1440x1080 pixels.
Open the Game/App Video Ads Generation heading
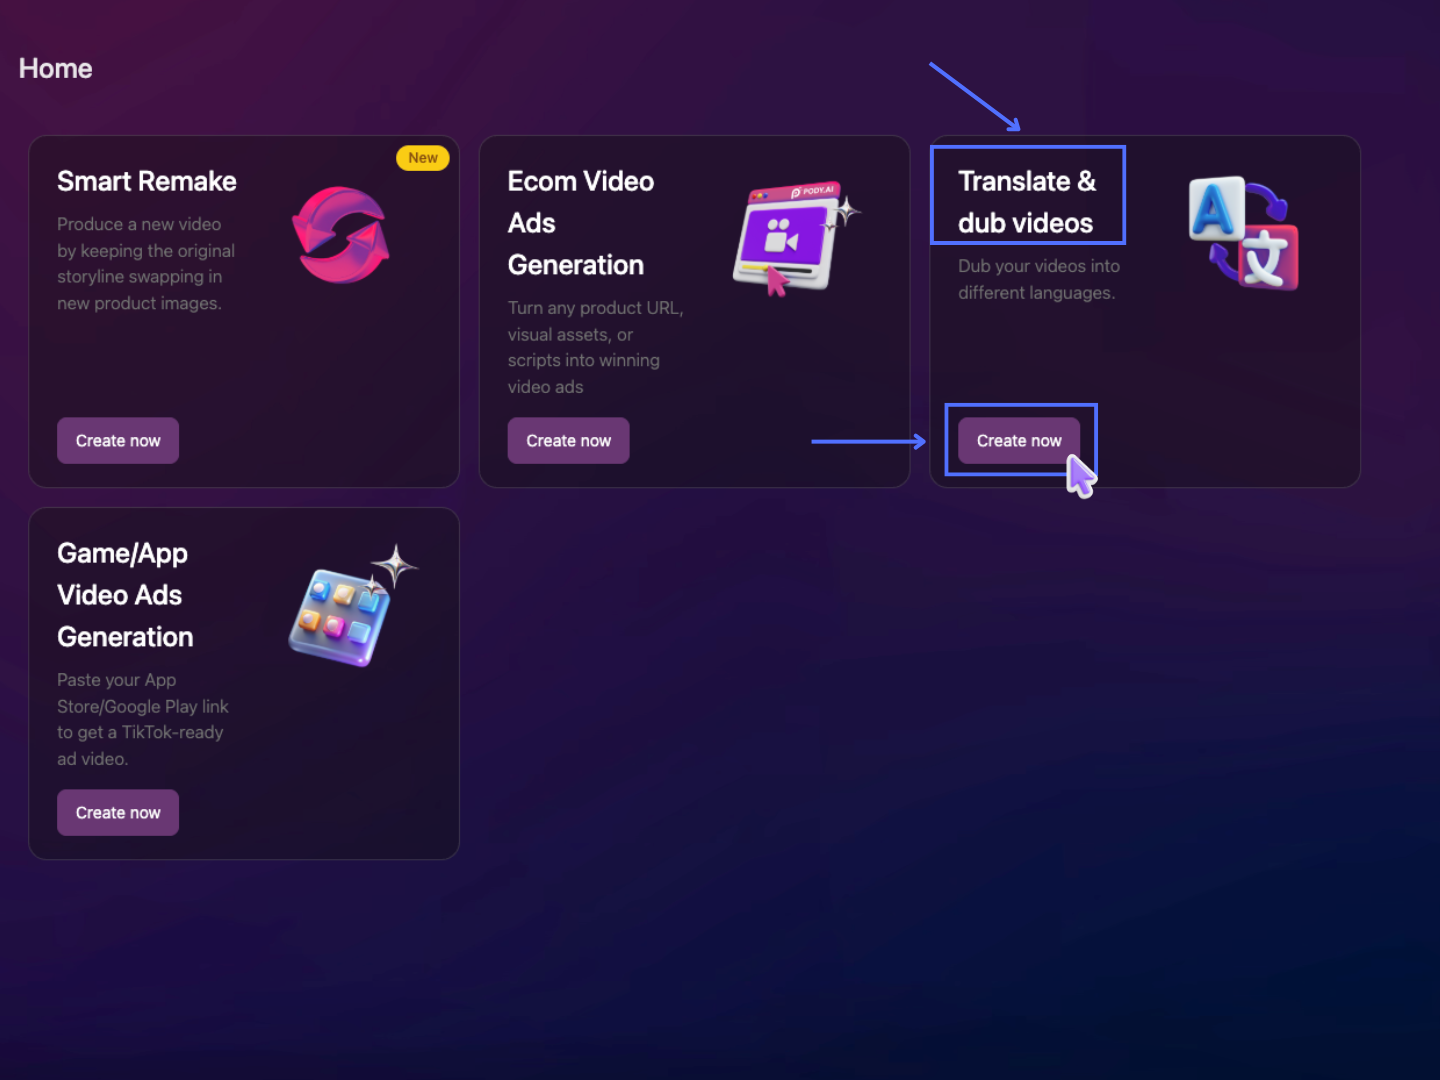click(125, 595)
